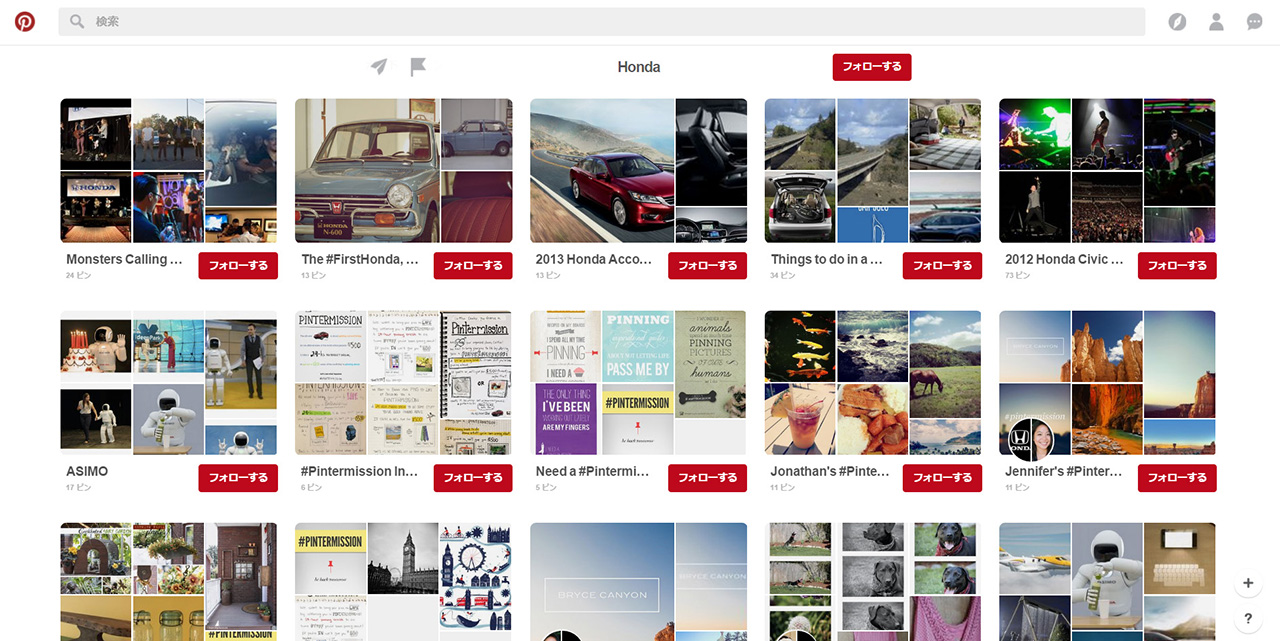Open the ASIMO board title

(x=87, y=471)
